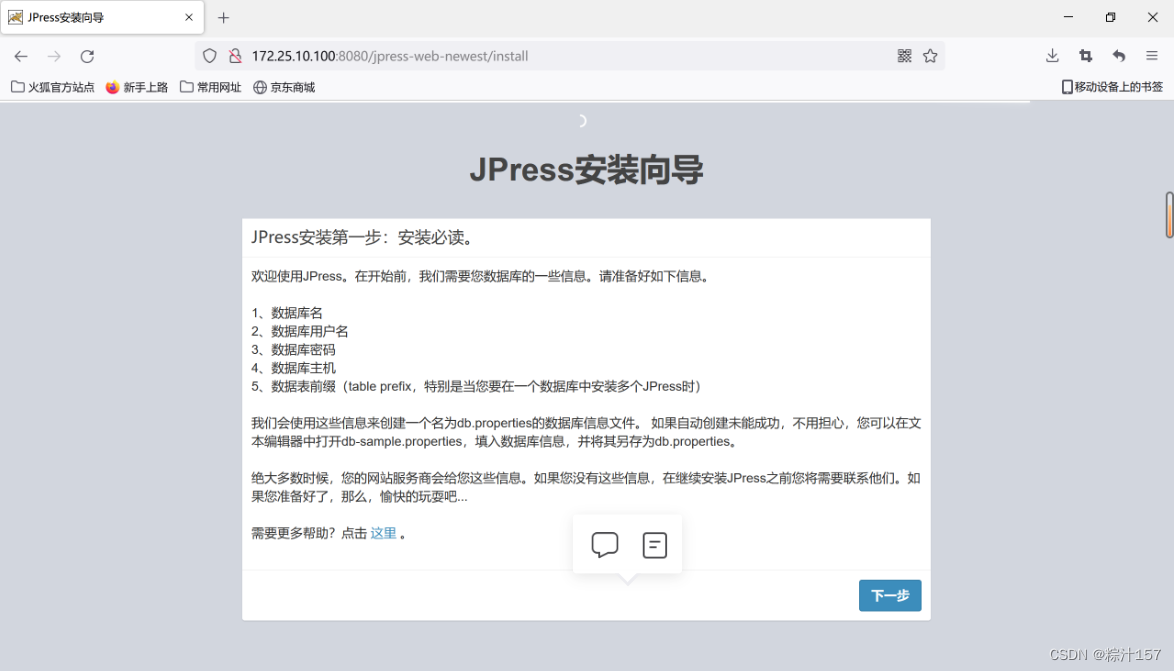Click the QR code icon in address bar
Image resolution: width=1176 pixels, height=671 pixels.
903,56
